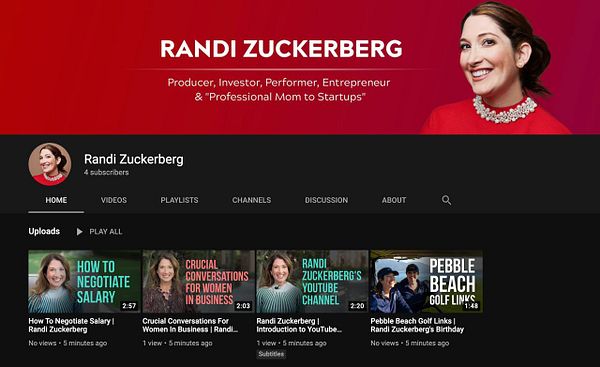Image resolution: width=600 pixels, height=367 pixels.
Task: Click the Play All triangle icon
Action: [79, 232]
